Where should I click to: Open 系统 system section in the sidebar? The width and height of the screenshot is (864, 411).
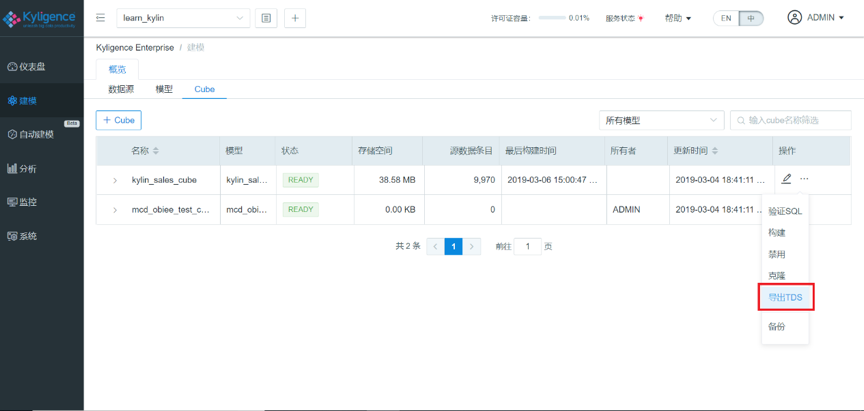[23, 236]
